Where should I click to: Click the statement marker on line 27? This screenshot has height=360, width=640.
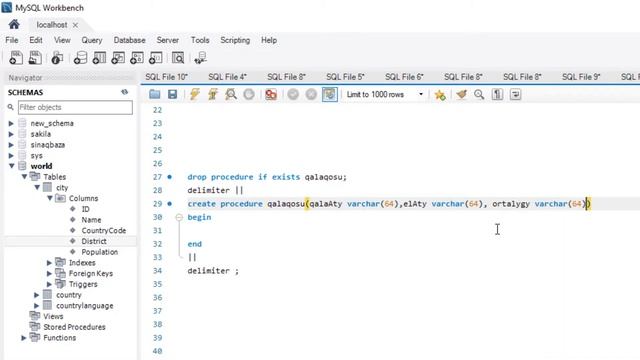click(169, 177)
